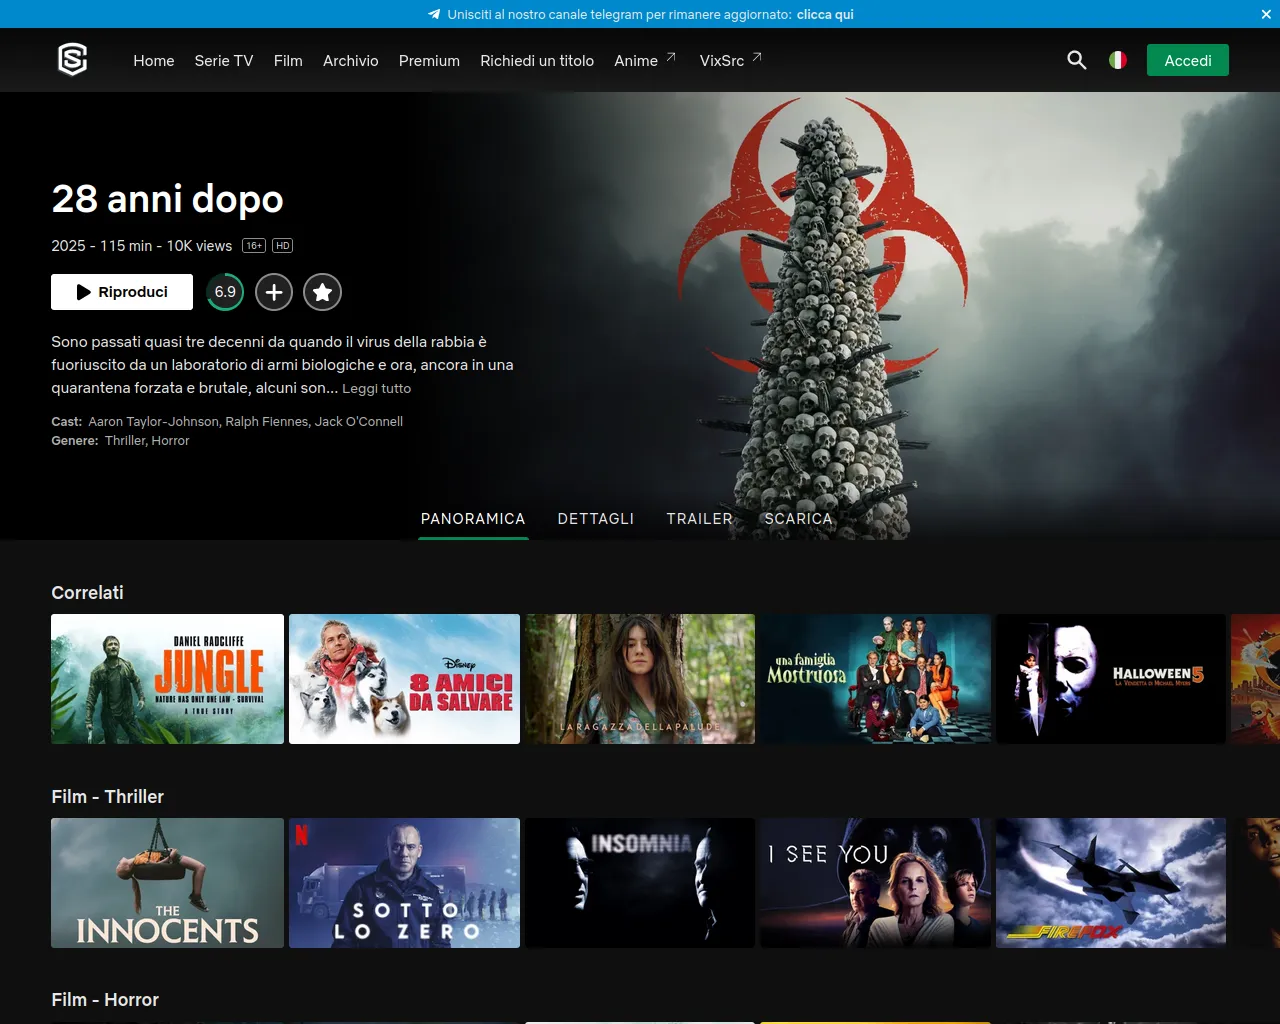Click the star favorite icon
Viewport: 1280px width, 1024px height.
click(x=322, y=292)
